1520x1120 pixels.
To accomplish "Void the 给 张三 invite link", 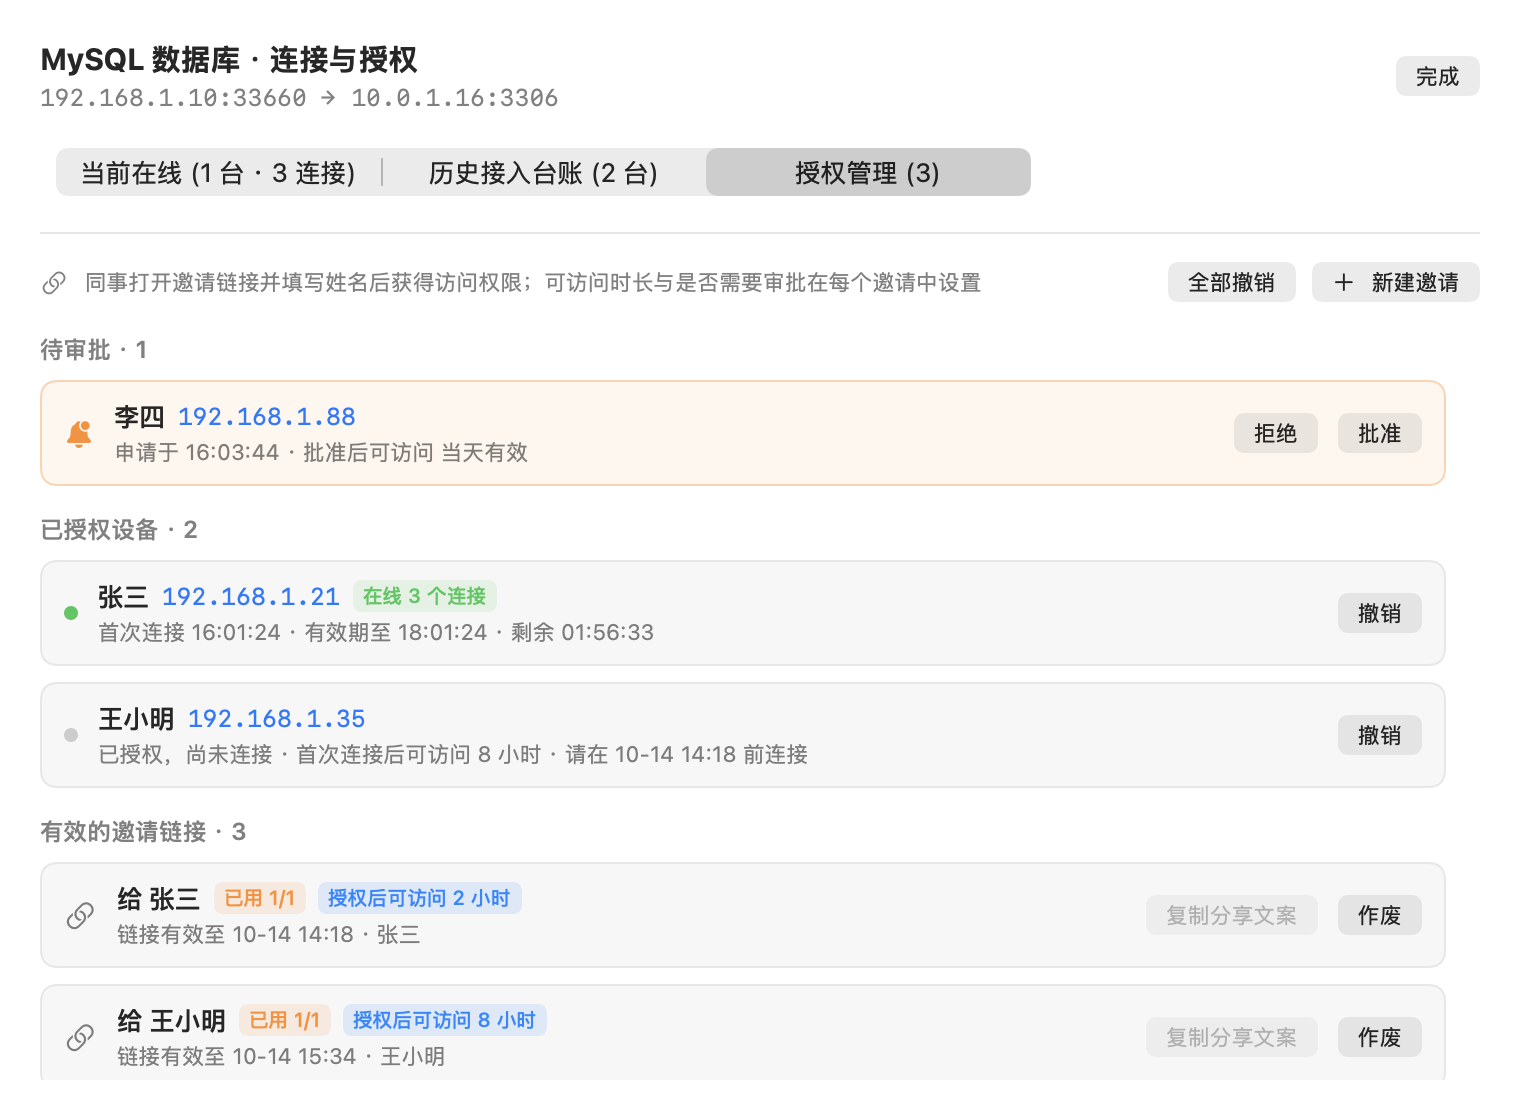I will [1379, 915].
